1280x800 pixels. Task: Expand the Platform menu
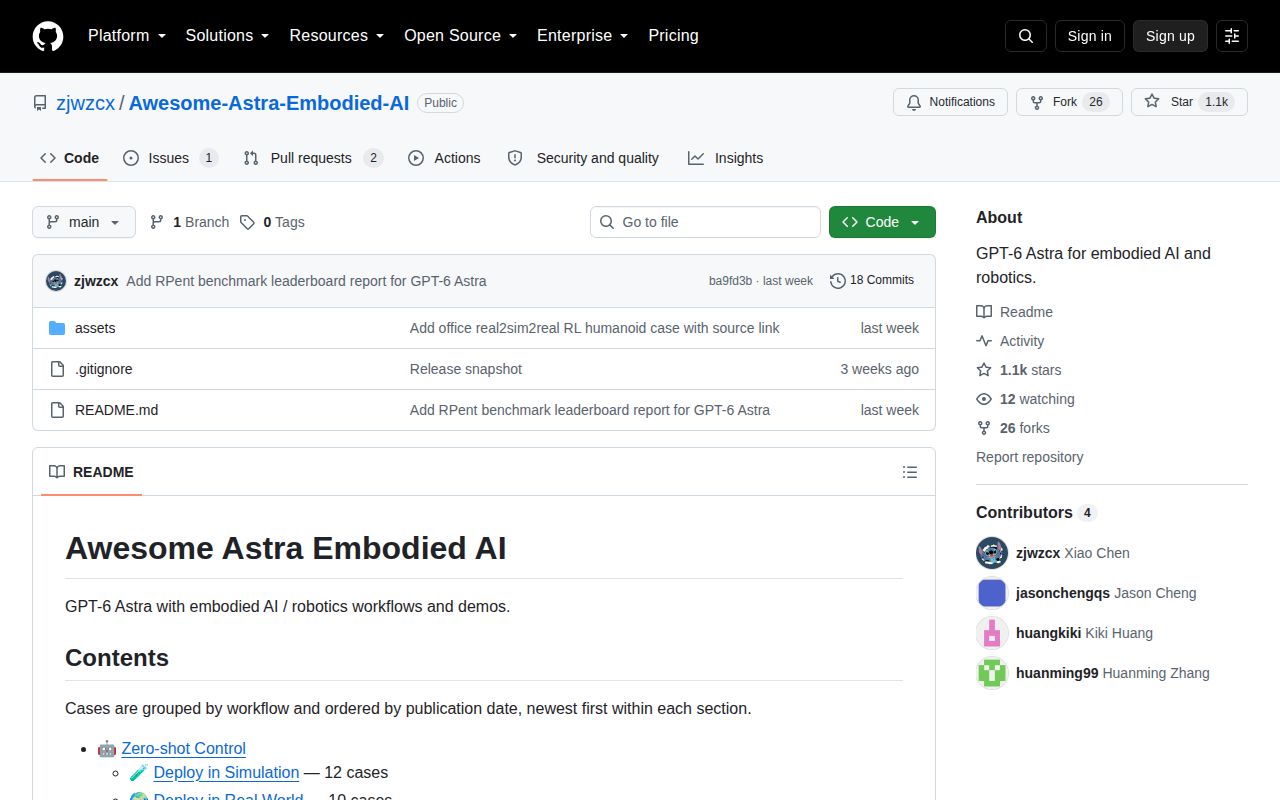point(127,36)
